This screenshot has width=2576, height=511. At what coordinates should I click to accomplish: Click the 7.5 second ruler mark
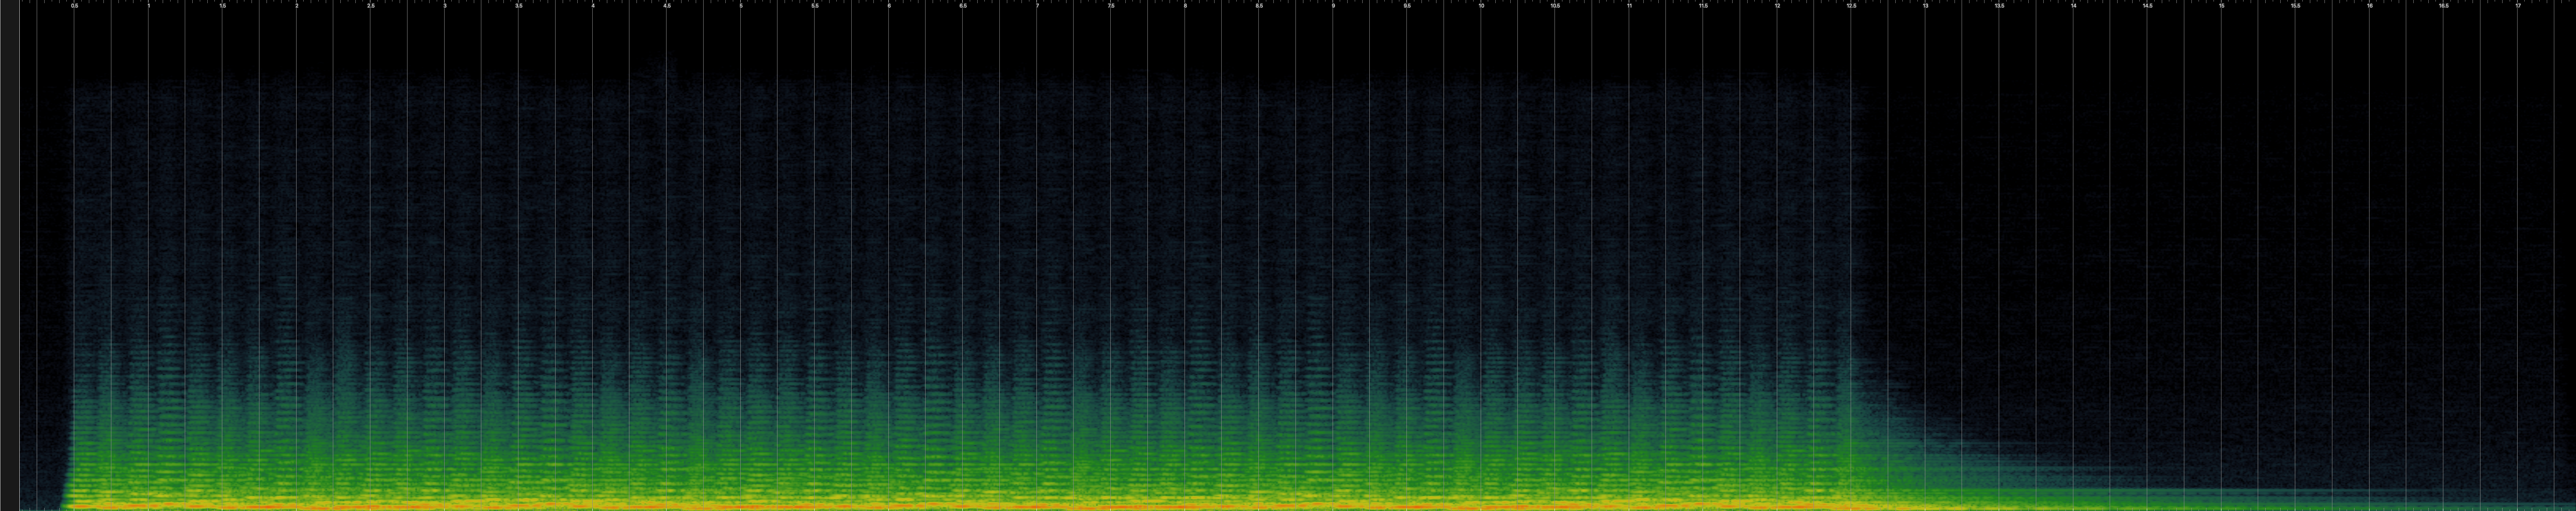[x=1111, y=6]
